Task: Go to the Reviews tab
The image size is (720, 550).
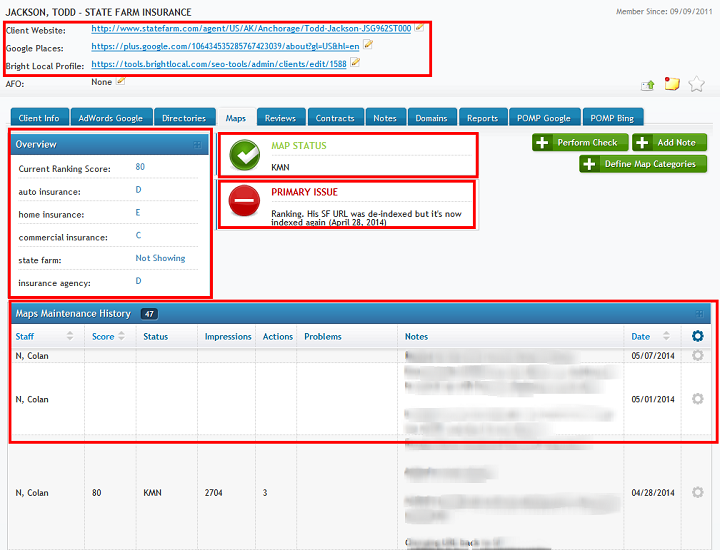Action: coord(281,118)
